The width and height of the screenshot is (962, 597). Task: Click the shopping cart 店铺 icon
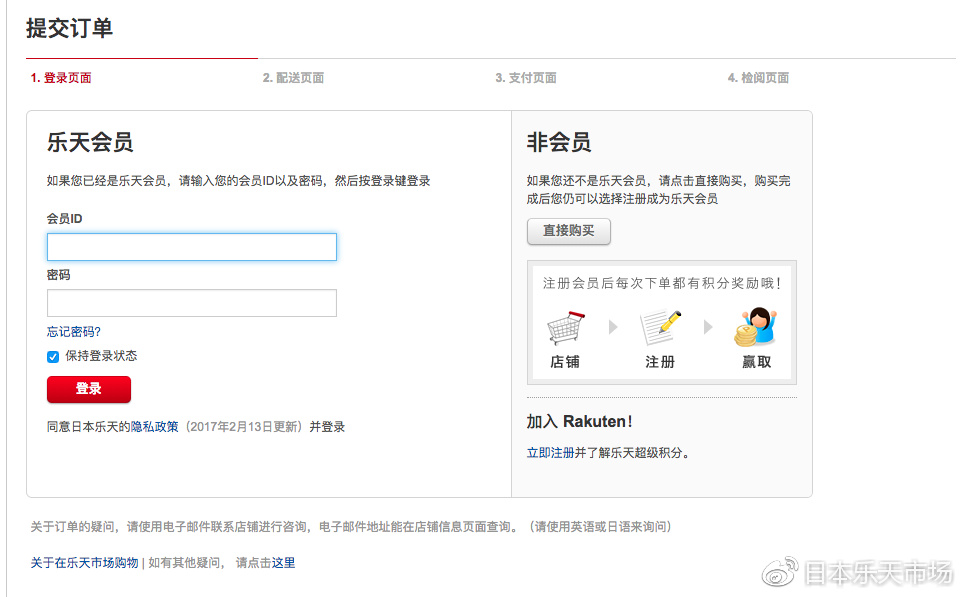[565, 327]
